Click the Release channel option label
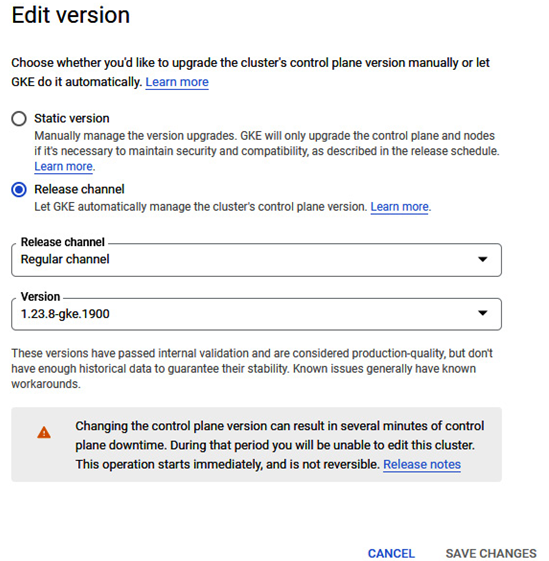 (x=79, y=189)
